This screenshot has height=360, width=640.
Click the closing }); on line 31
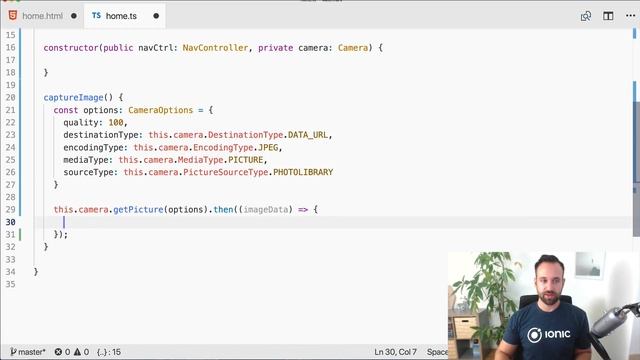(x=61, y=234)
